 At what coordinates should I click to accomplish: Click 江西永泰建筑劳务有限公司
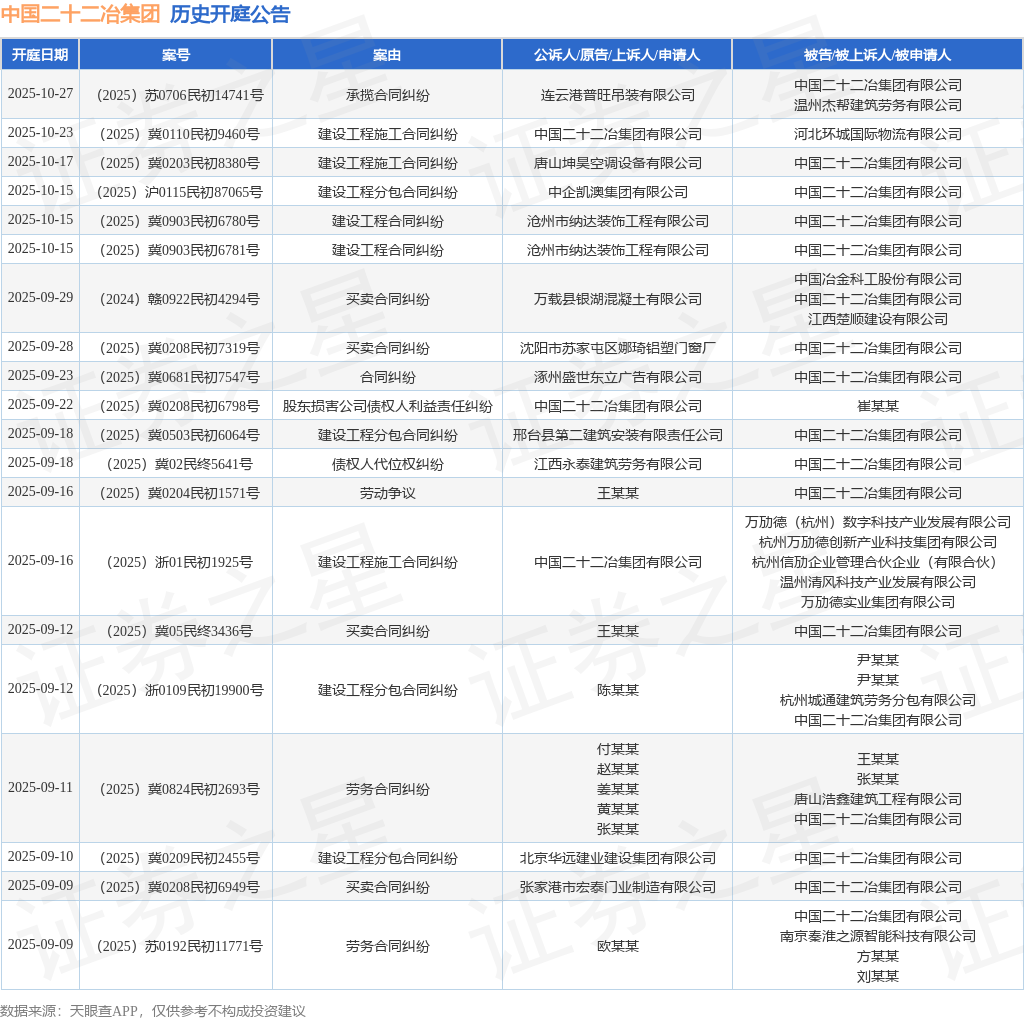(617, 465)
